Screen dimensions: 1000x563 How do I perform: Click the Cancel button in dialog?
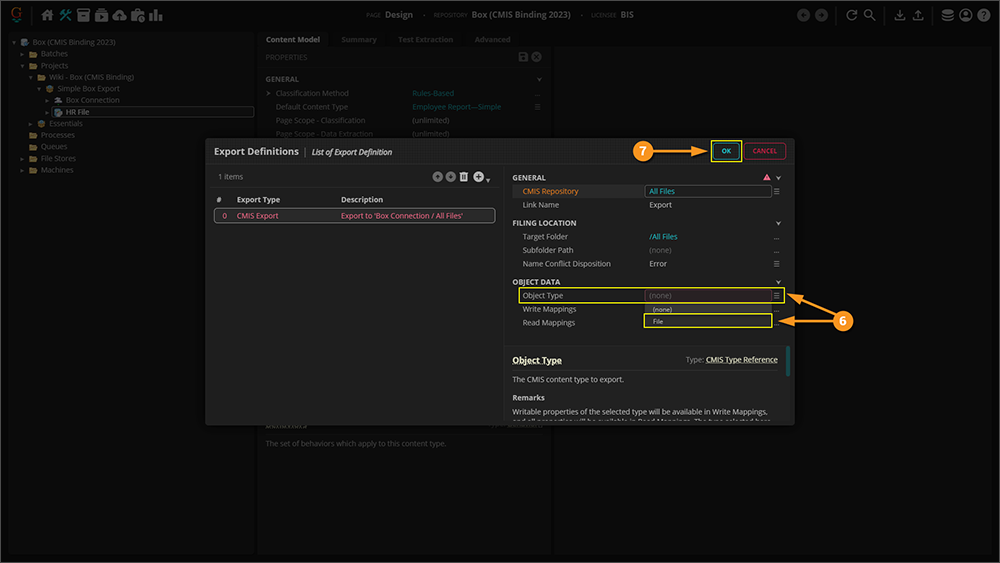click(x=765, y=151)
